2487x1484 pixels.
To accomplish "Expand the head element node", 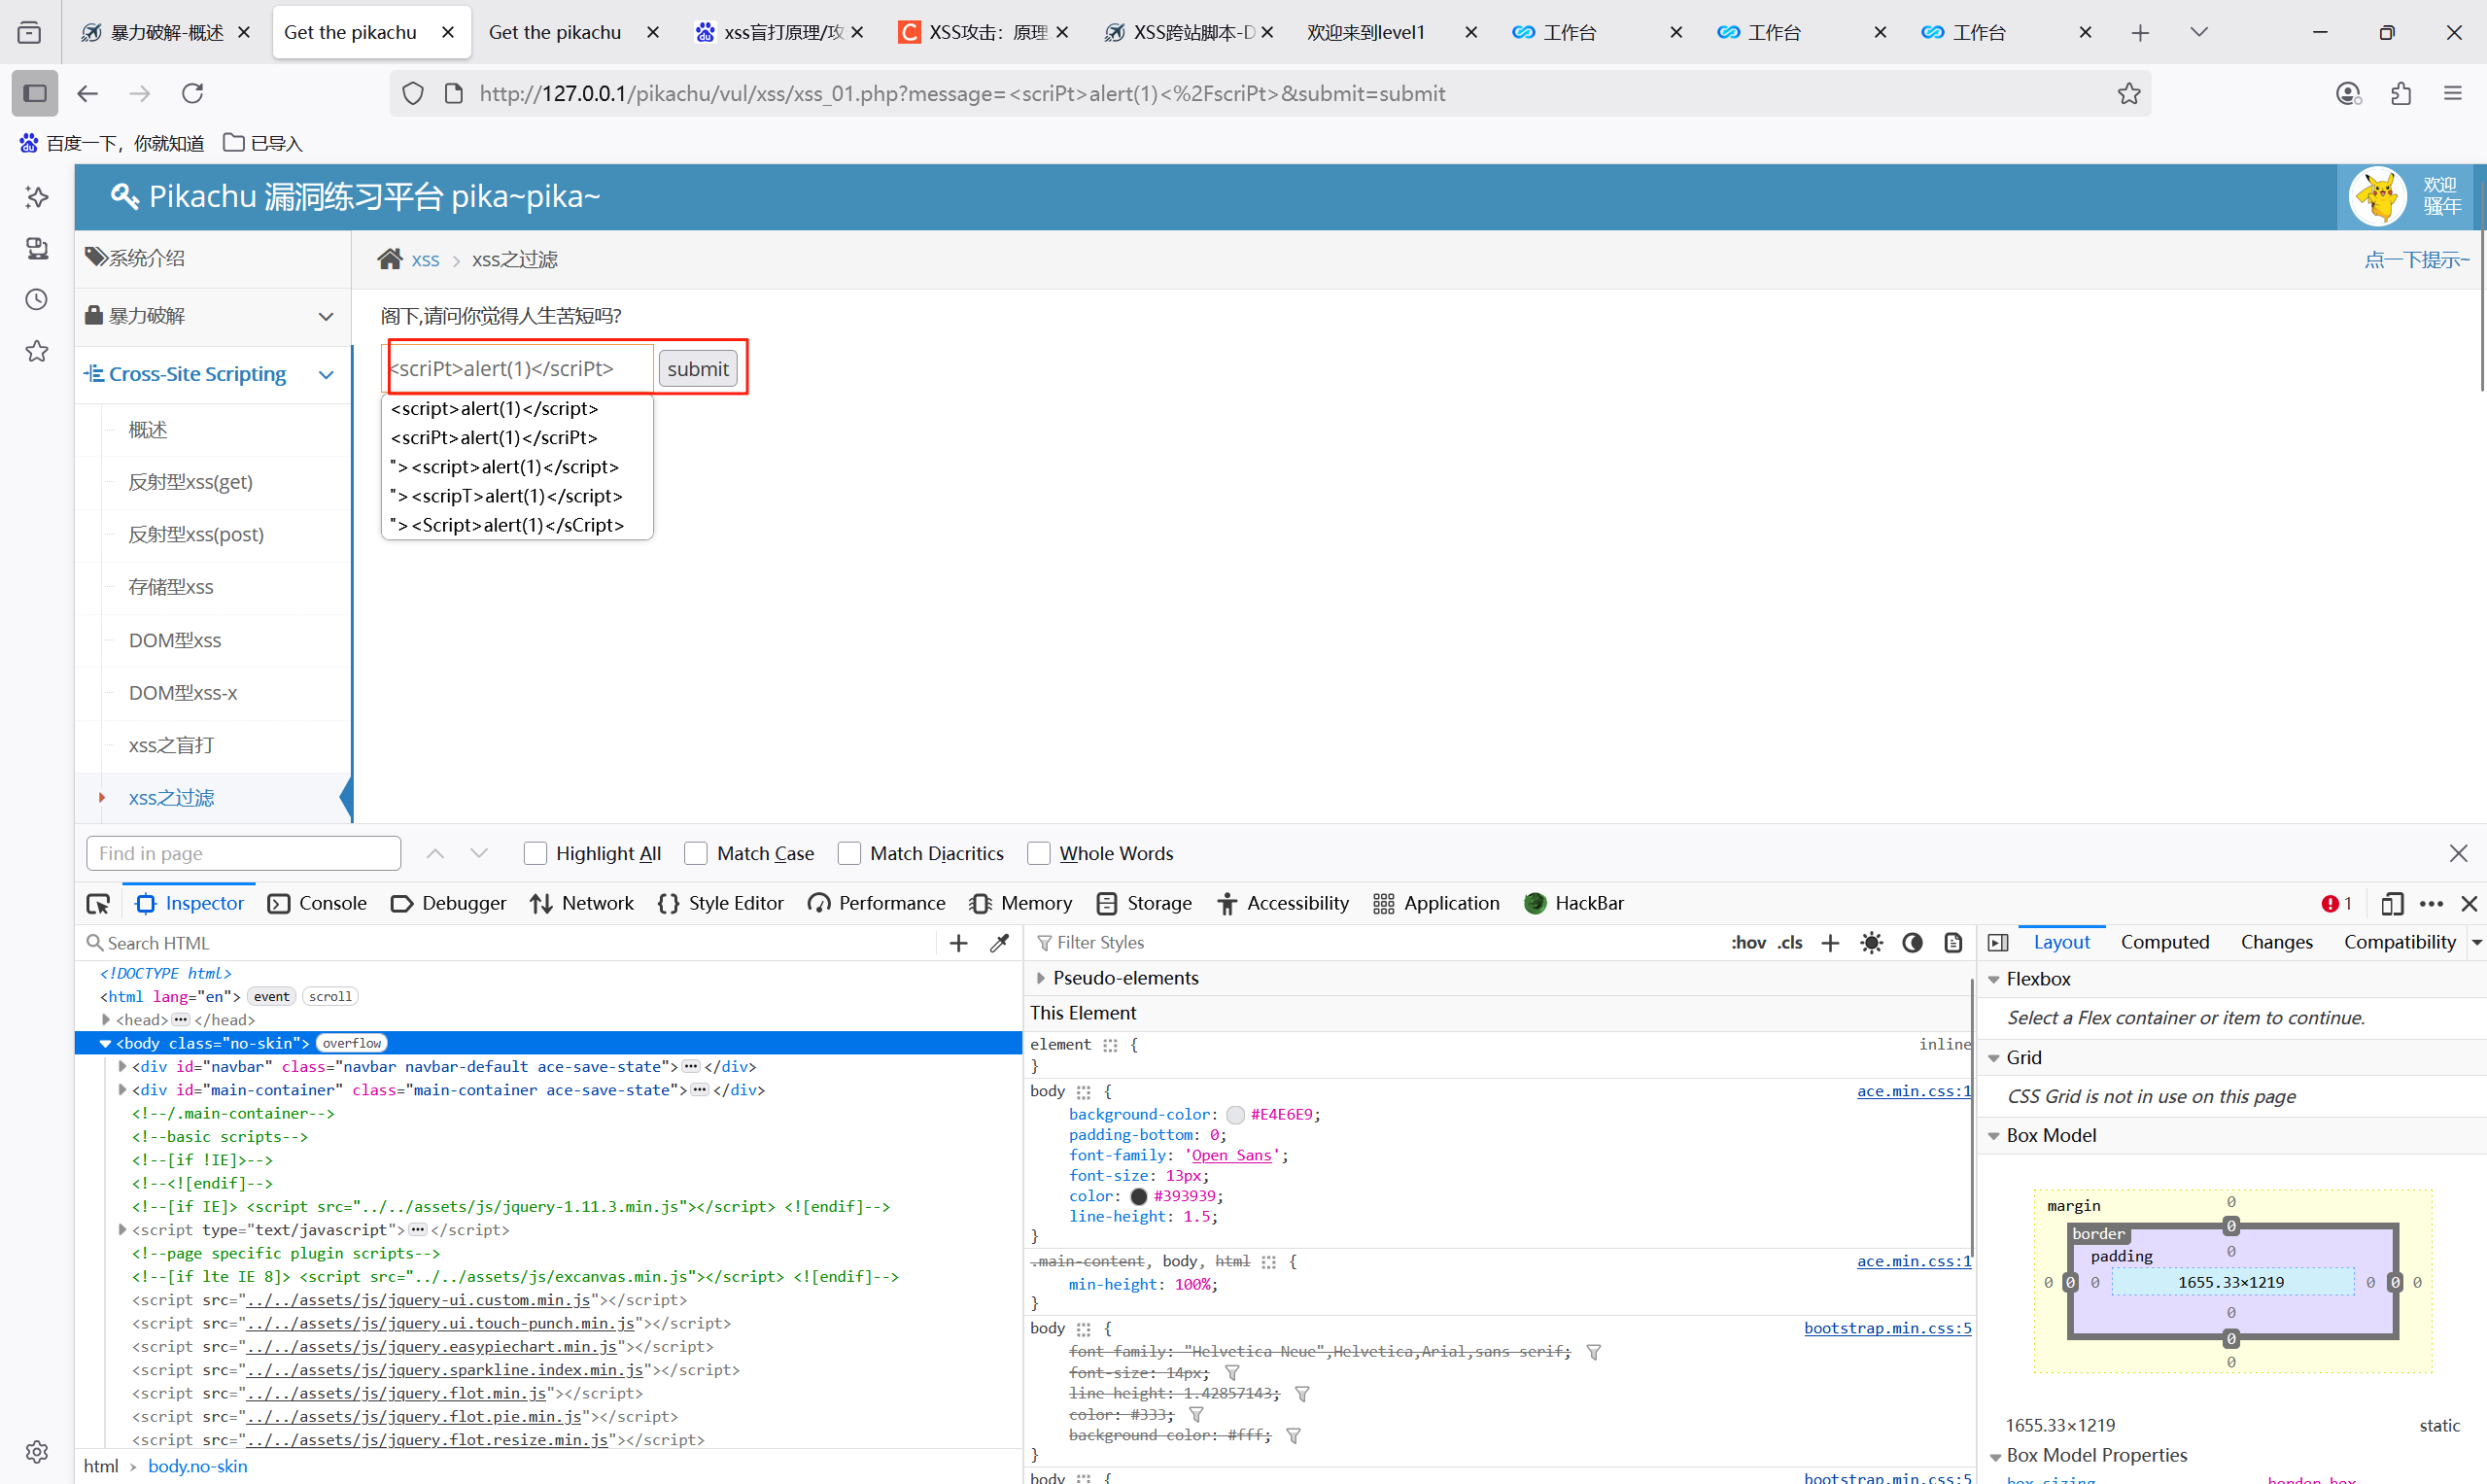I will (105, 1021).
